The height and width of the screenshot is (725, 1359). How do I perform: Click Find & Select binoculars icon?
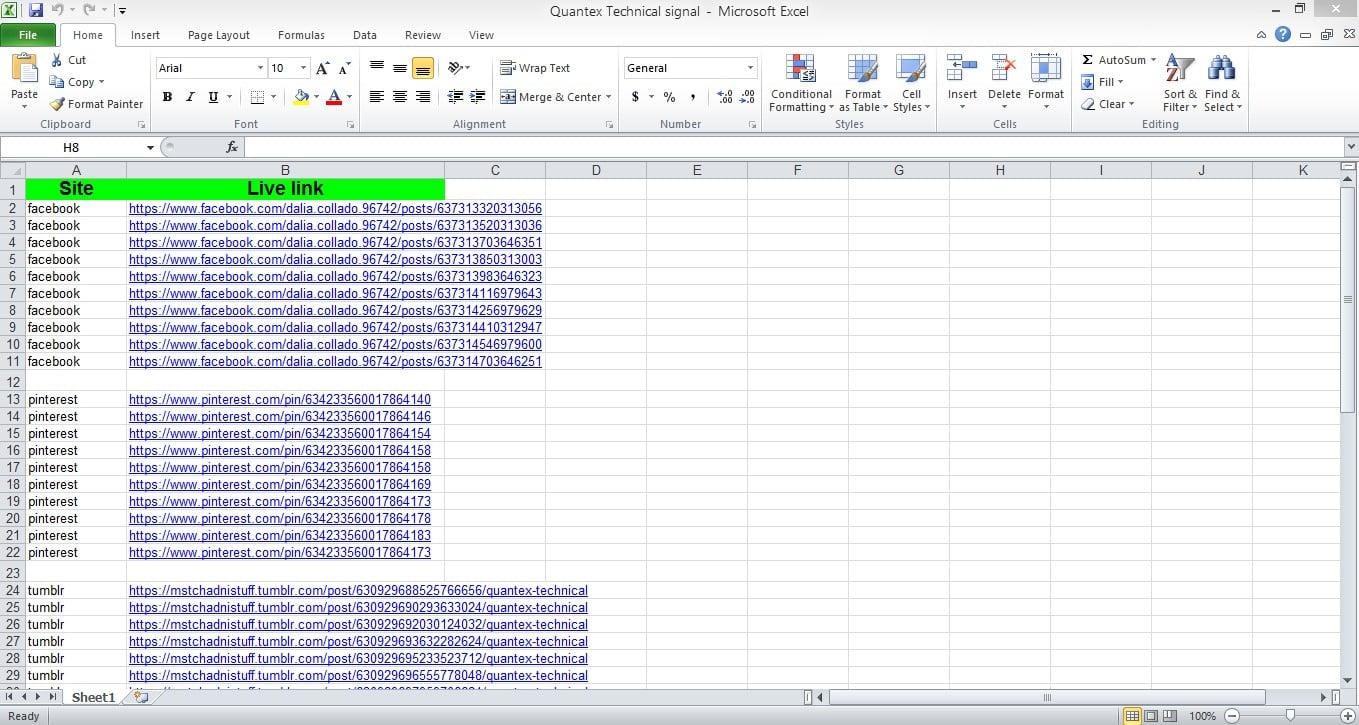[1221, 70]
